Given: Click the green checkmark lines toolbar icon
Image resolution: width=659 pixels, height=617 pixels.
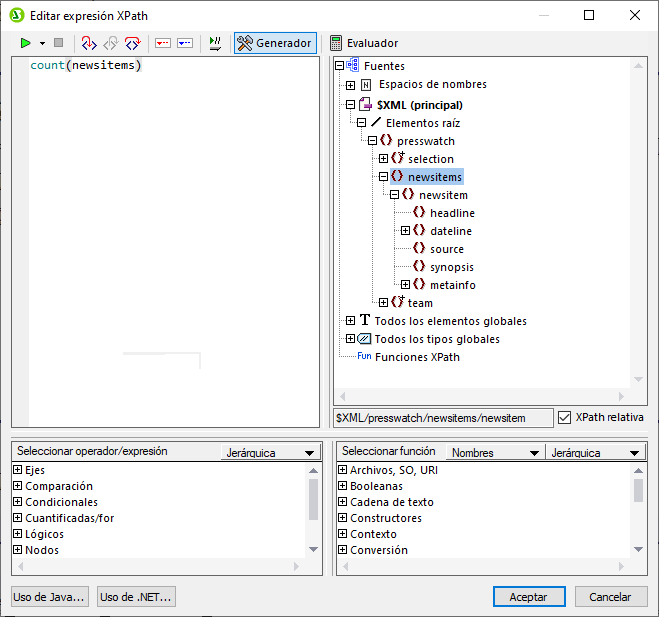Looking at the screenshot, I should [215, 43].
